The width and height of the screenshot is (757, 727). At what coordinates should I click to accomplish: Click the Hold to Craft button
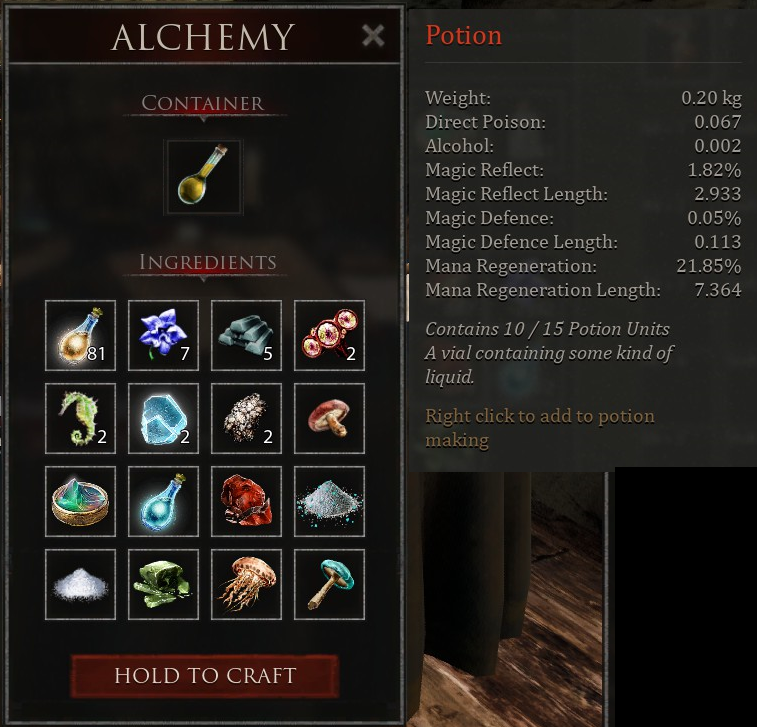click(205, 676)
